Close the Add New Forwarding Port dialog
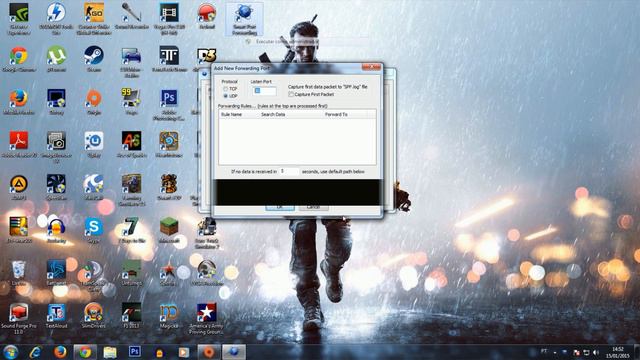This screenshot has width=640, height=360. coord(371,67)
